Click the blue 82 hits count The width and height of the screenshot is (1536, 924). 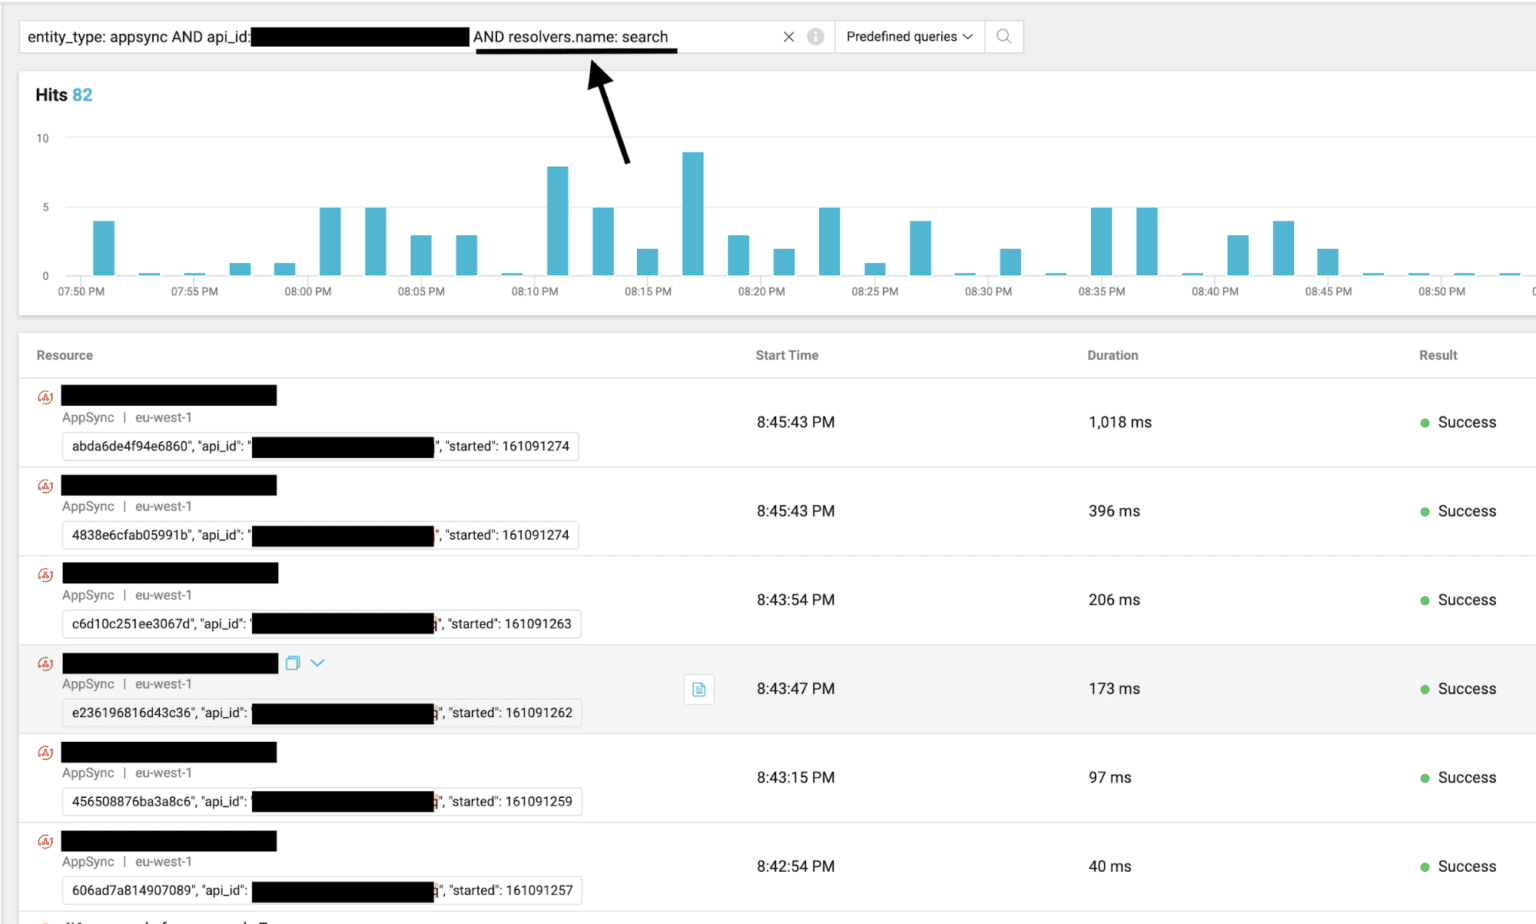pyautogui.click(x=83, y=94)
